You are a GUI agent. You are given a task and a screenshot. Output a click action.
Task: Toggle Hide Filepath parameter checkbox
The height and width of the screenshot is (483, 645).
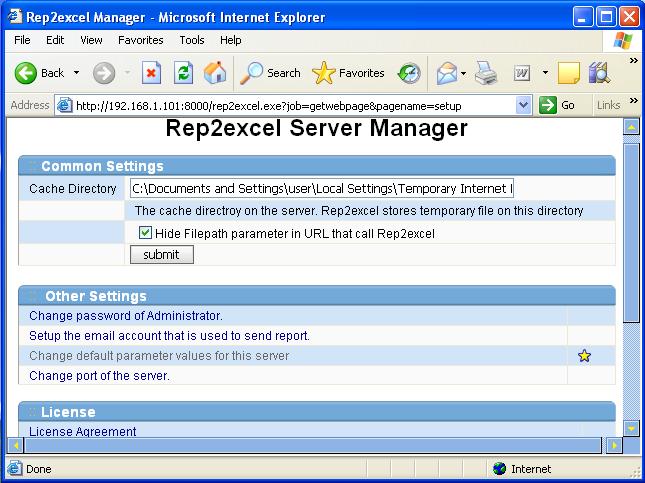pos(145,232)
